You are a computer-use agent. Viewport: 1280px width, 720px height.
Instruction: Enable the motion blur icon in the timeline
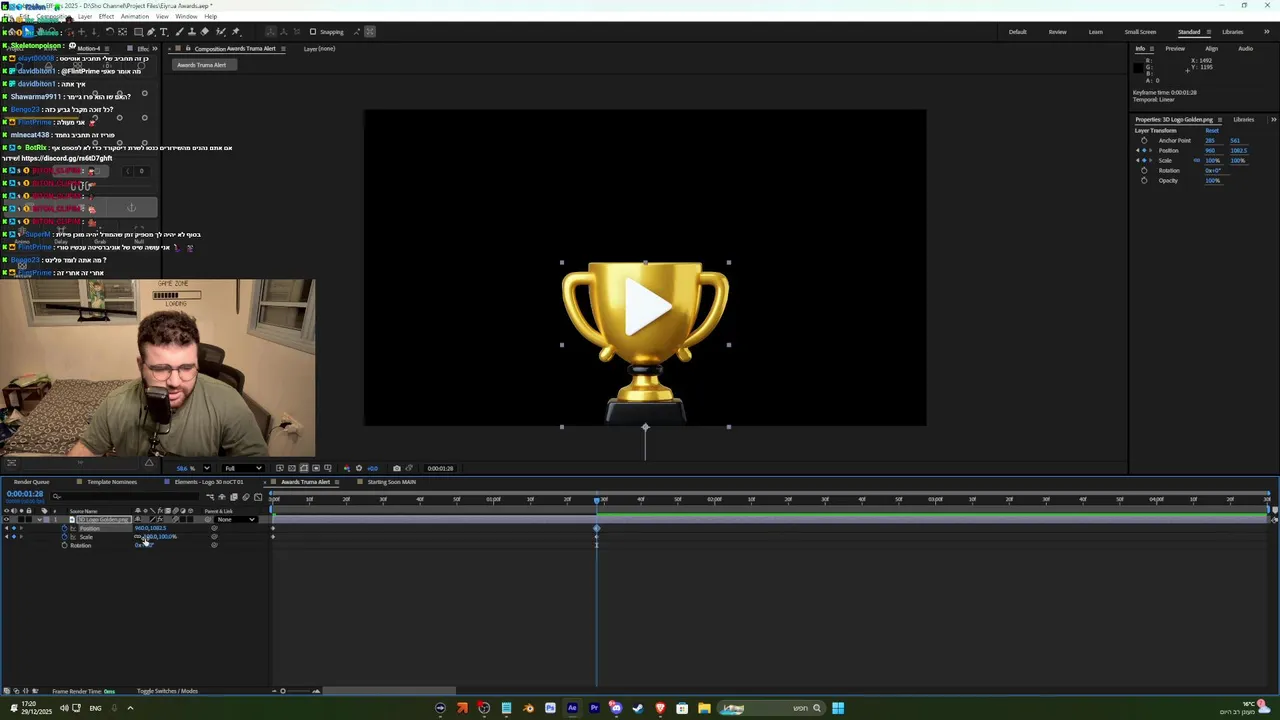coord(246,497)
